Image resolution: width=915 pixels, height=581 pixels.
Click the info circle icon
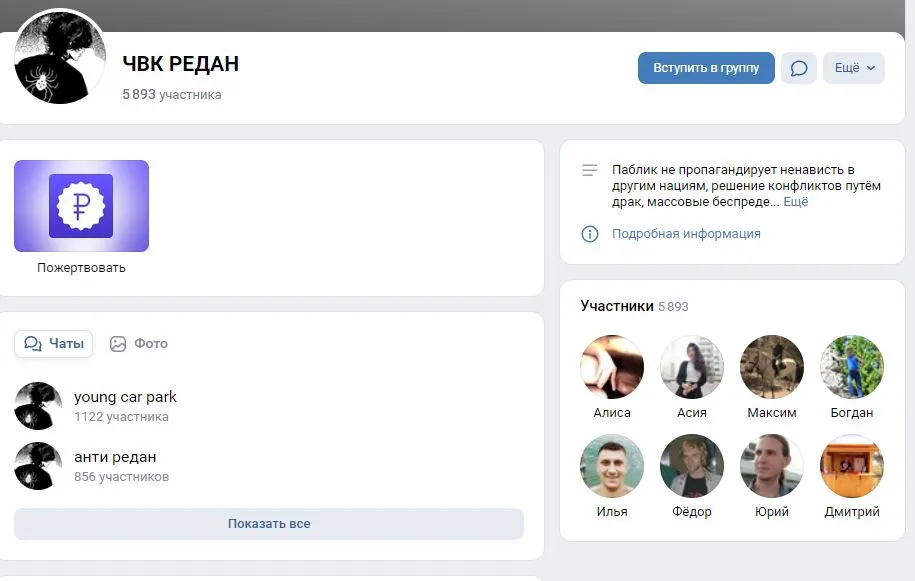[x=590, y=234]
